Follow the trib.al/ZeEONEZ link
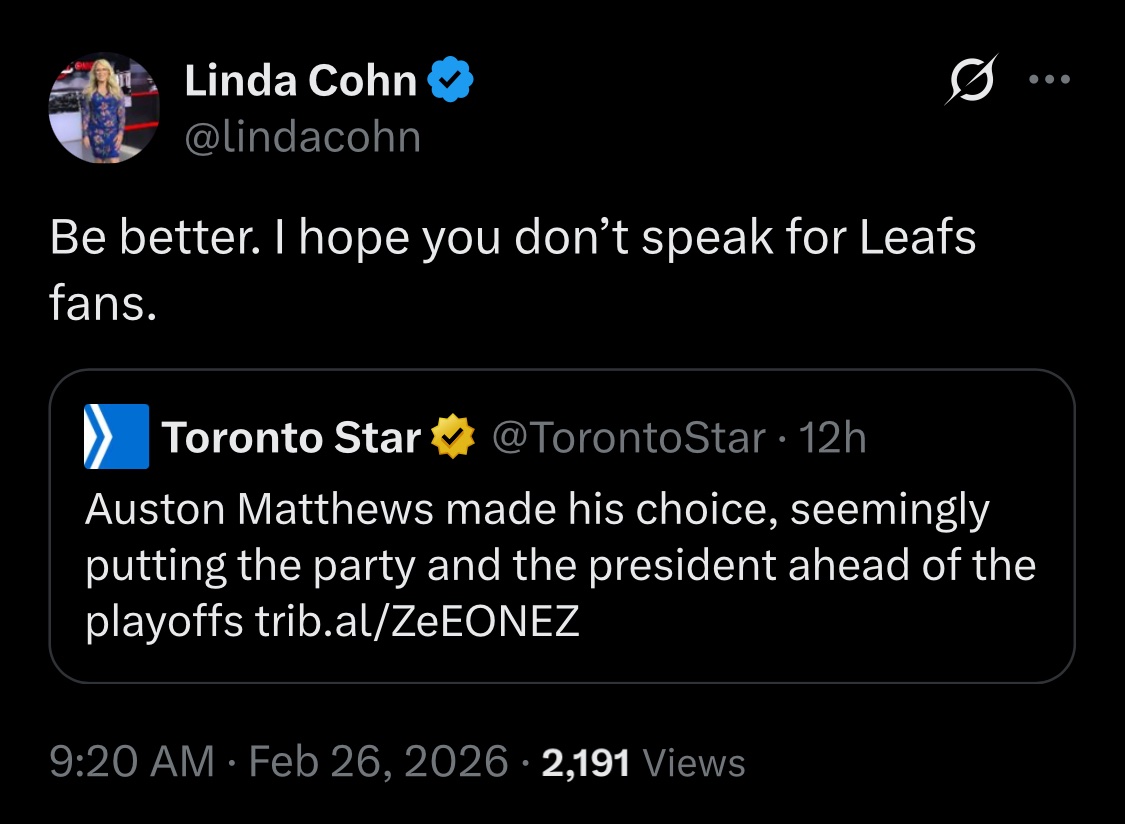This screenshot has height=824, width=1125. pyautogui.click(x=414, y=622)
